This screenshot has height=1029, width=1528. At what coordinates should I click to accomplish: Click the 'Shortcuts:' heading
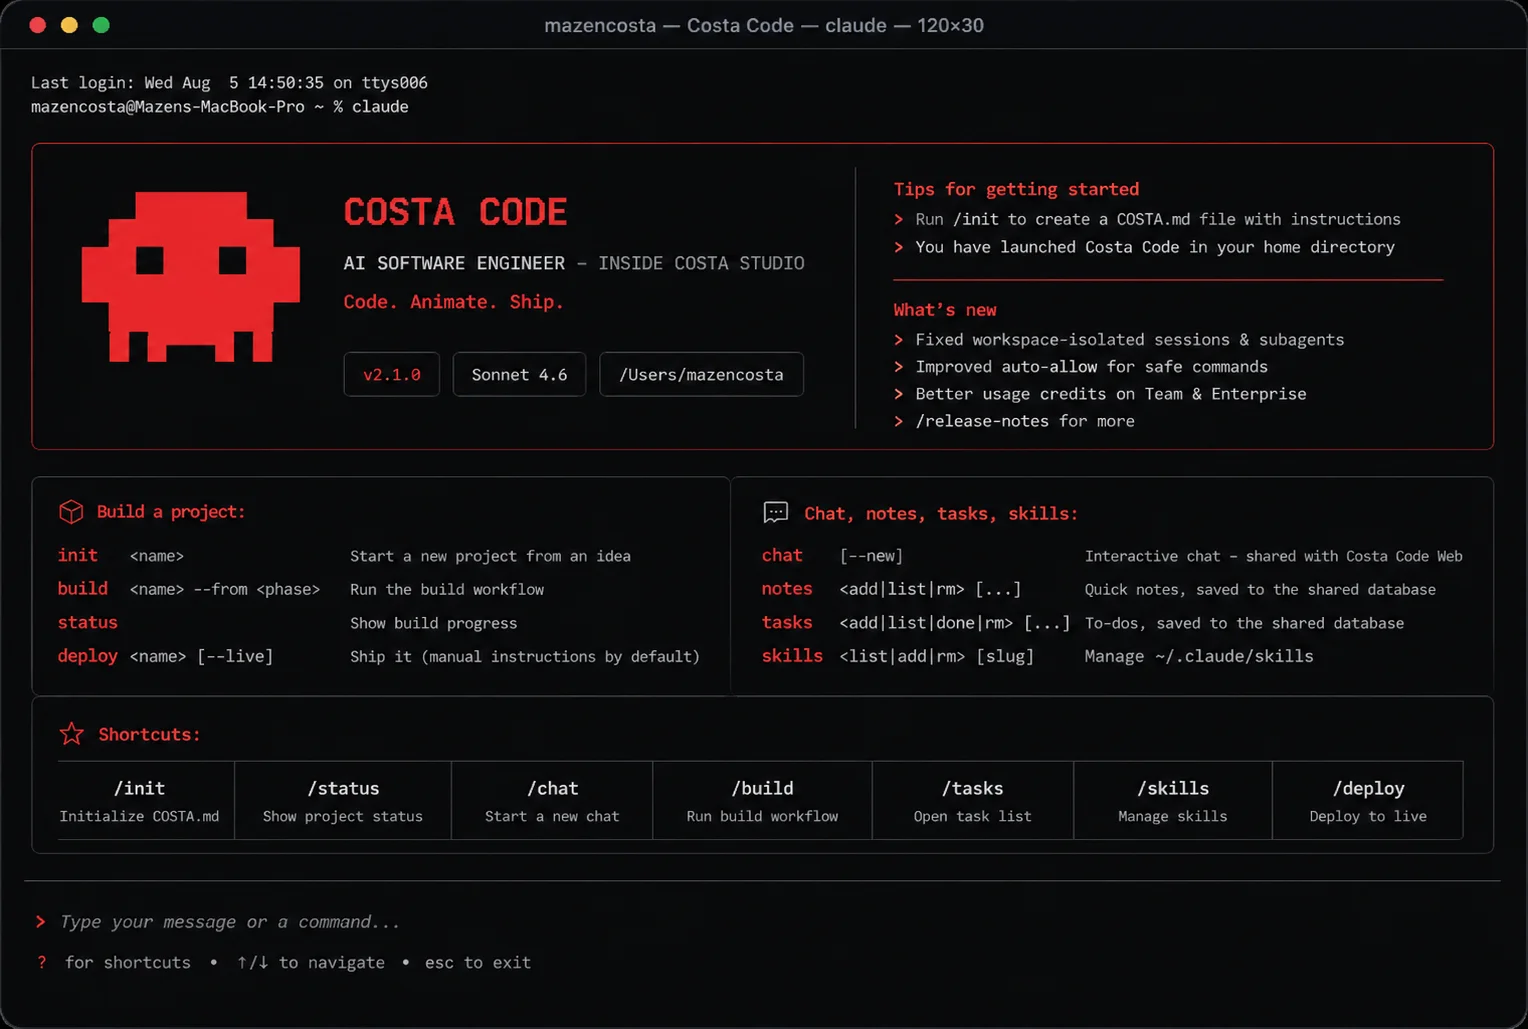(149, 734)
